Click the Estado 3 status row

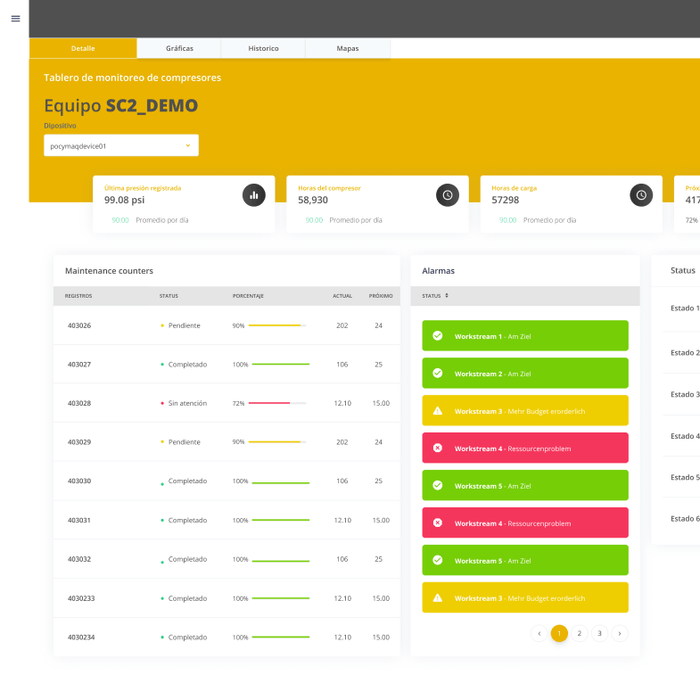click(x=681, y=394)
